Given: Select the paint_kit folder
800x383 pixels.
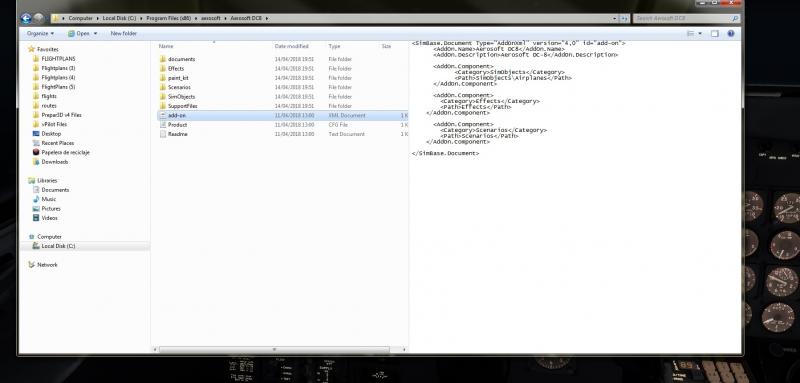Looking at the screenshot, I should [x=178, y=78].
